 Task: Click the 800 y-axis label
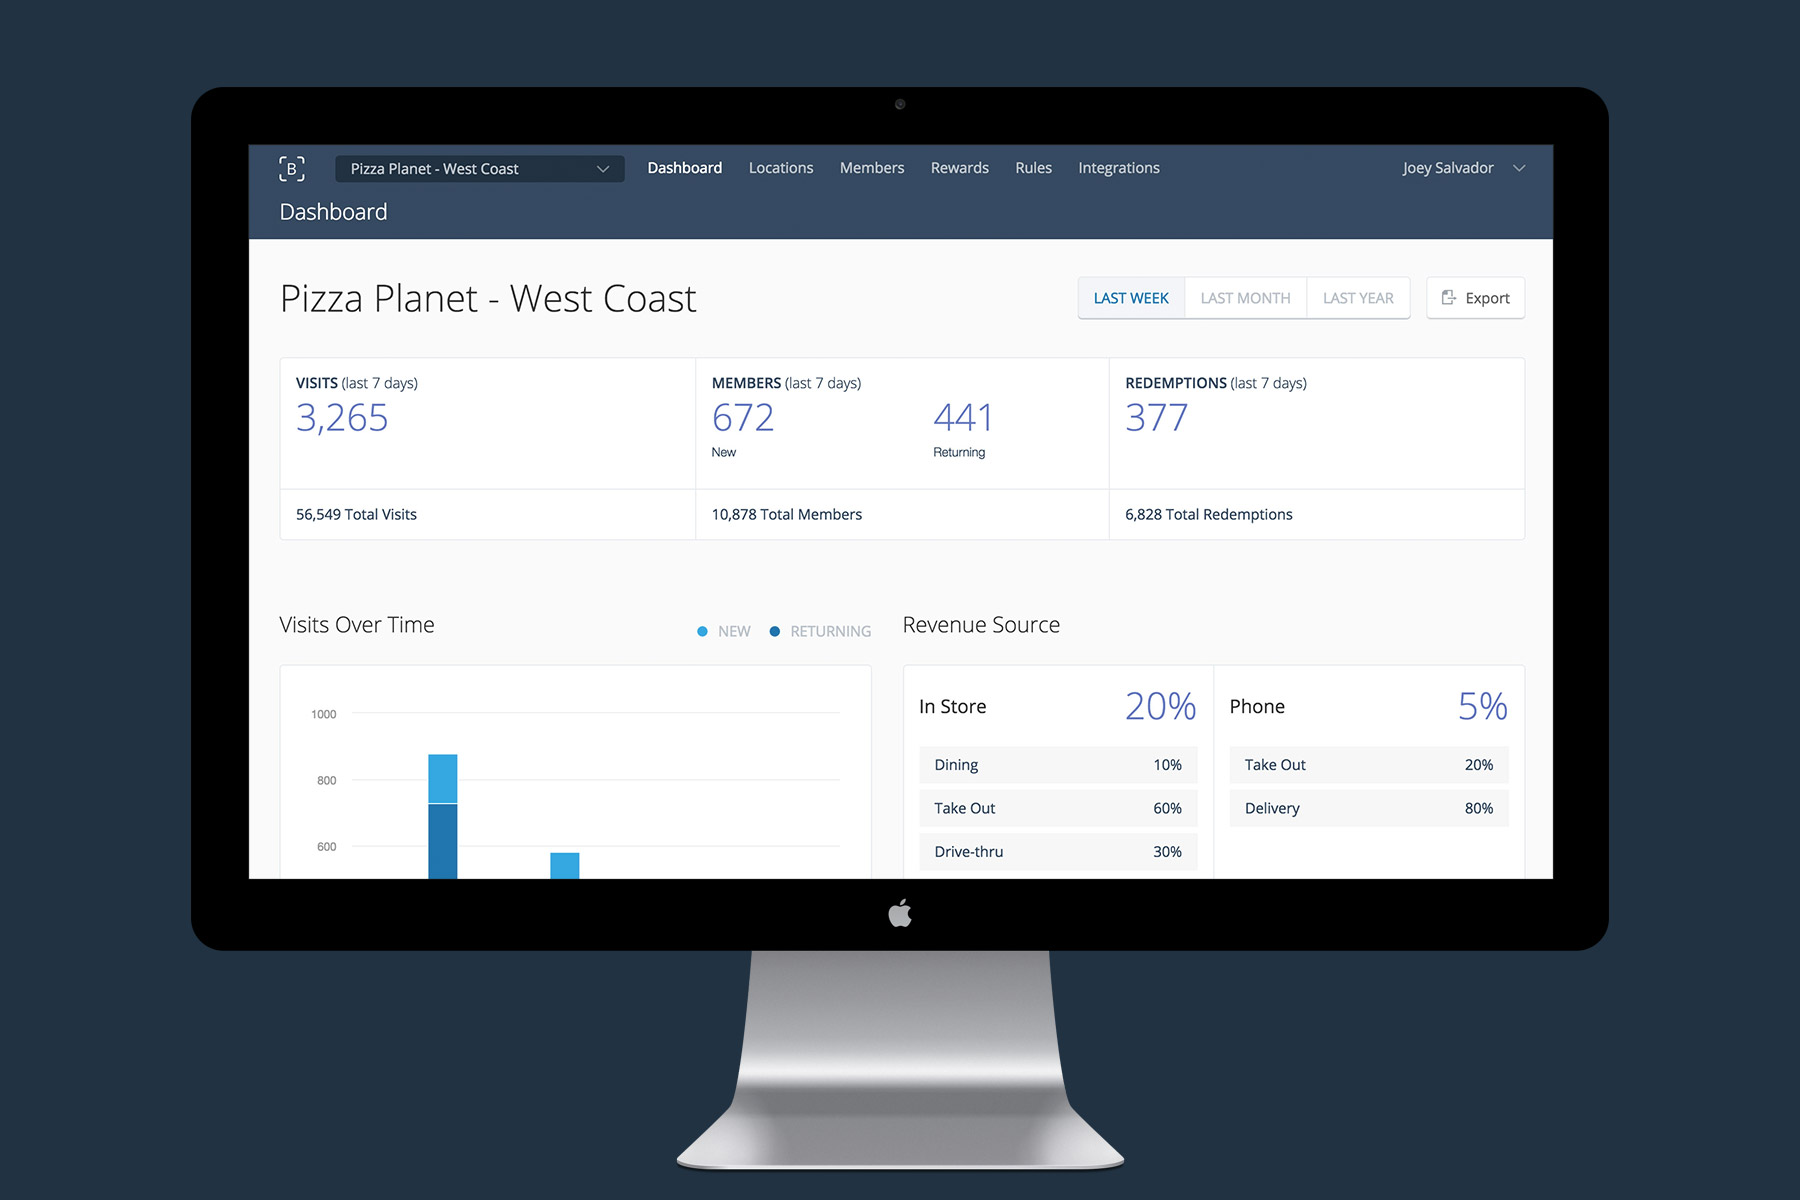click(327, 780)
